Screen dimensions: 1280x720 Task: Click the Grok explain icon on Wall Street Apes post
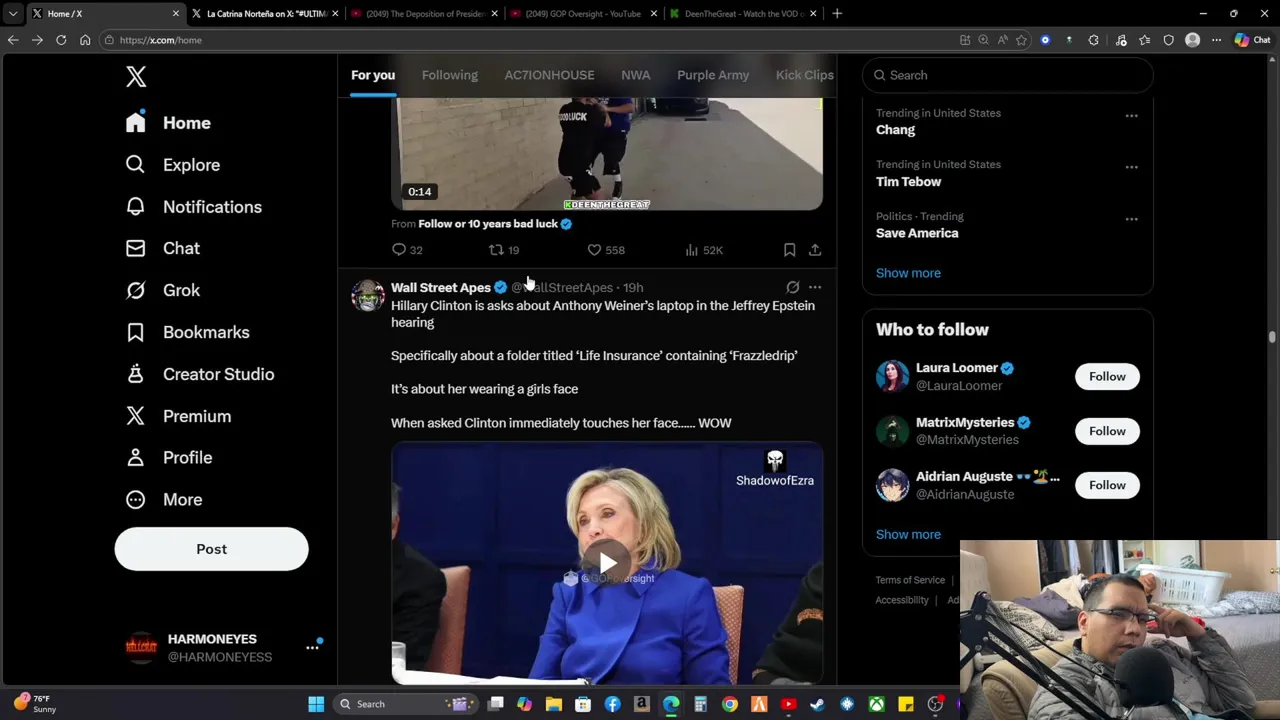point(792,287)
